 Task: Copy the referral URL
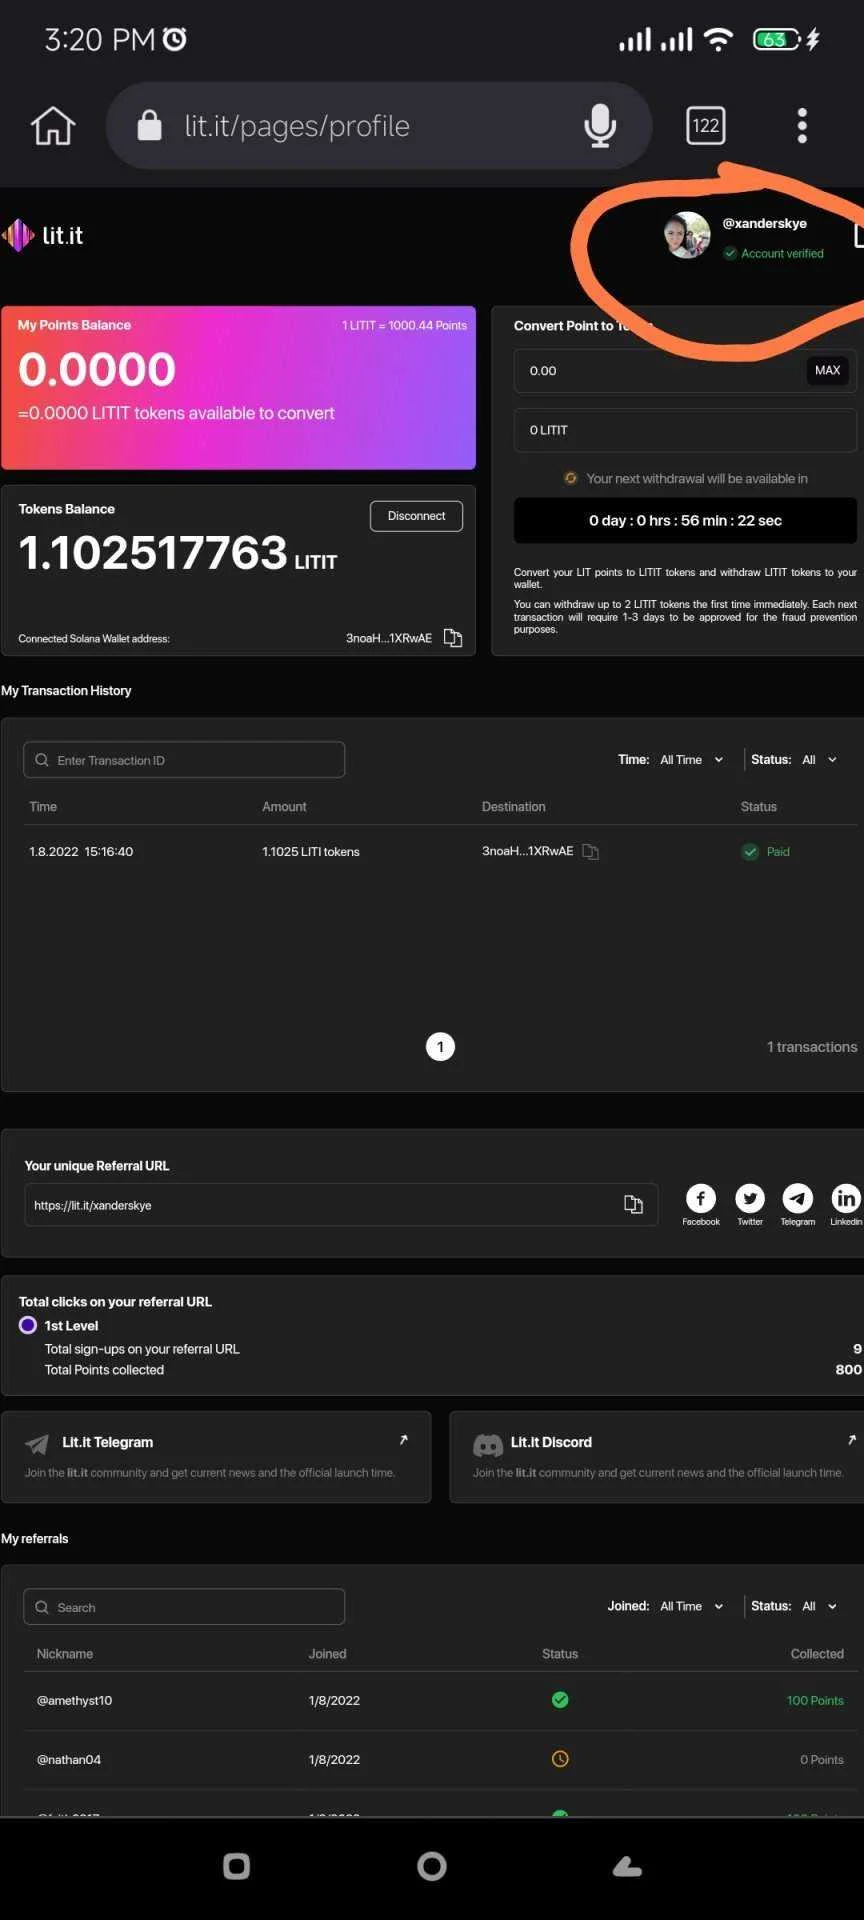[633, 1204]
